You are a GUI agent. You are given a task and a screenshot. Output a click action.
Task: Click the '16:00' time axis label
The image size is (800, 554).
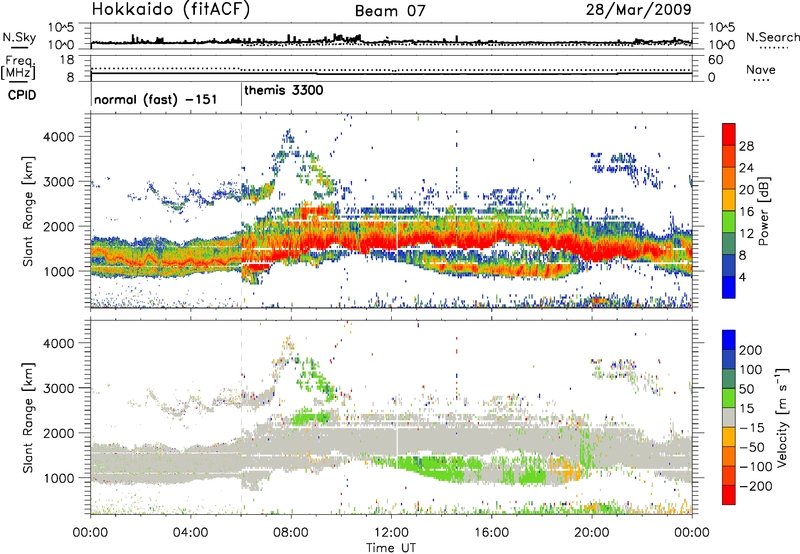pyautogui.click(x=491, y=532)
